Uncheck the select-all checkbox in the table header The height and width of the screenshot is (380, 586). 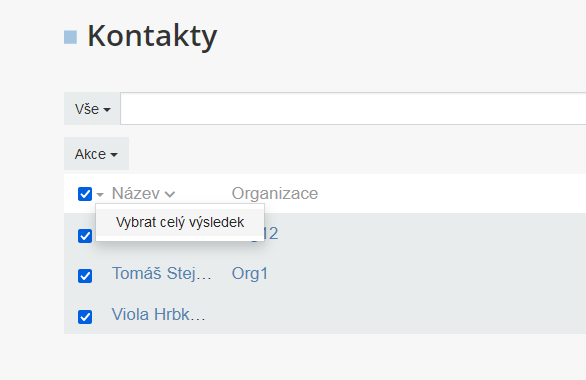pyautogui.click(x=85, y=194)
